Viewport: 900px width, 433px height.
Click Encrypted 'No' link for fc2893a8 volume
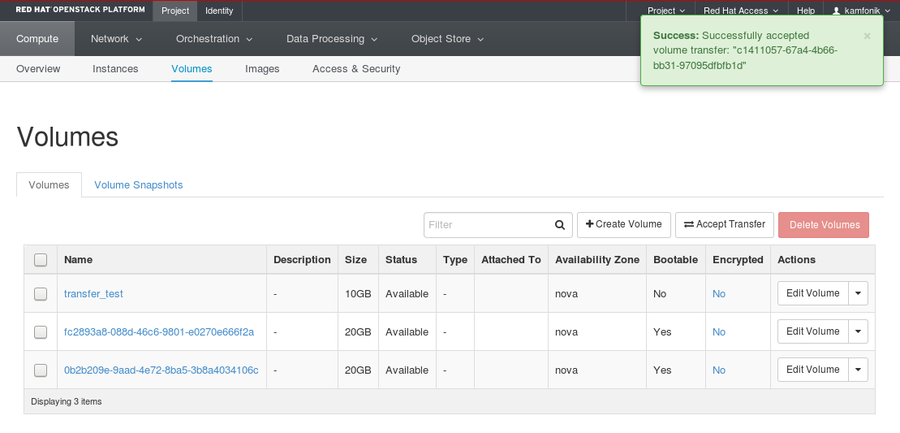click(x=719, y=332)
